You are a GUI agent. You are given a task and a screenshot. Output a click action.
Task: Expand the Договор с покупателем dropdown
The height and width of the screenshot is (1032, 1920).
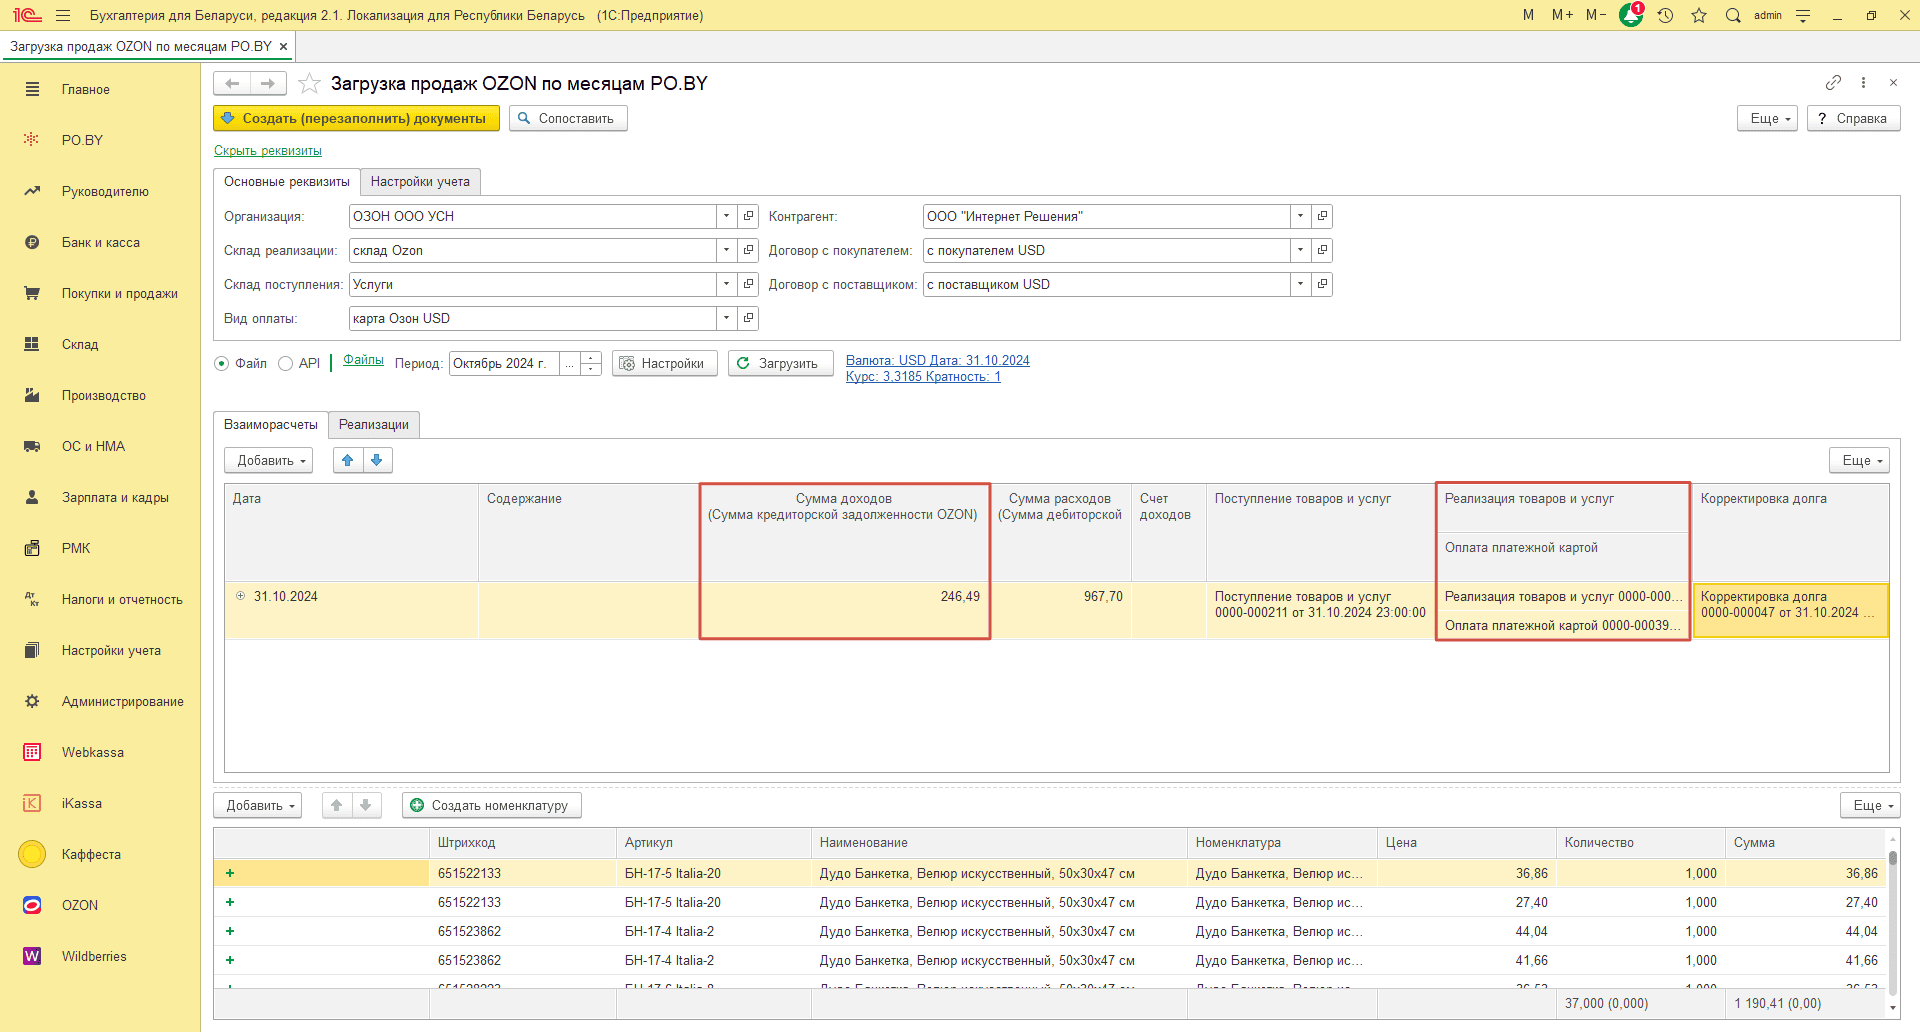pos(1300,250)
